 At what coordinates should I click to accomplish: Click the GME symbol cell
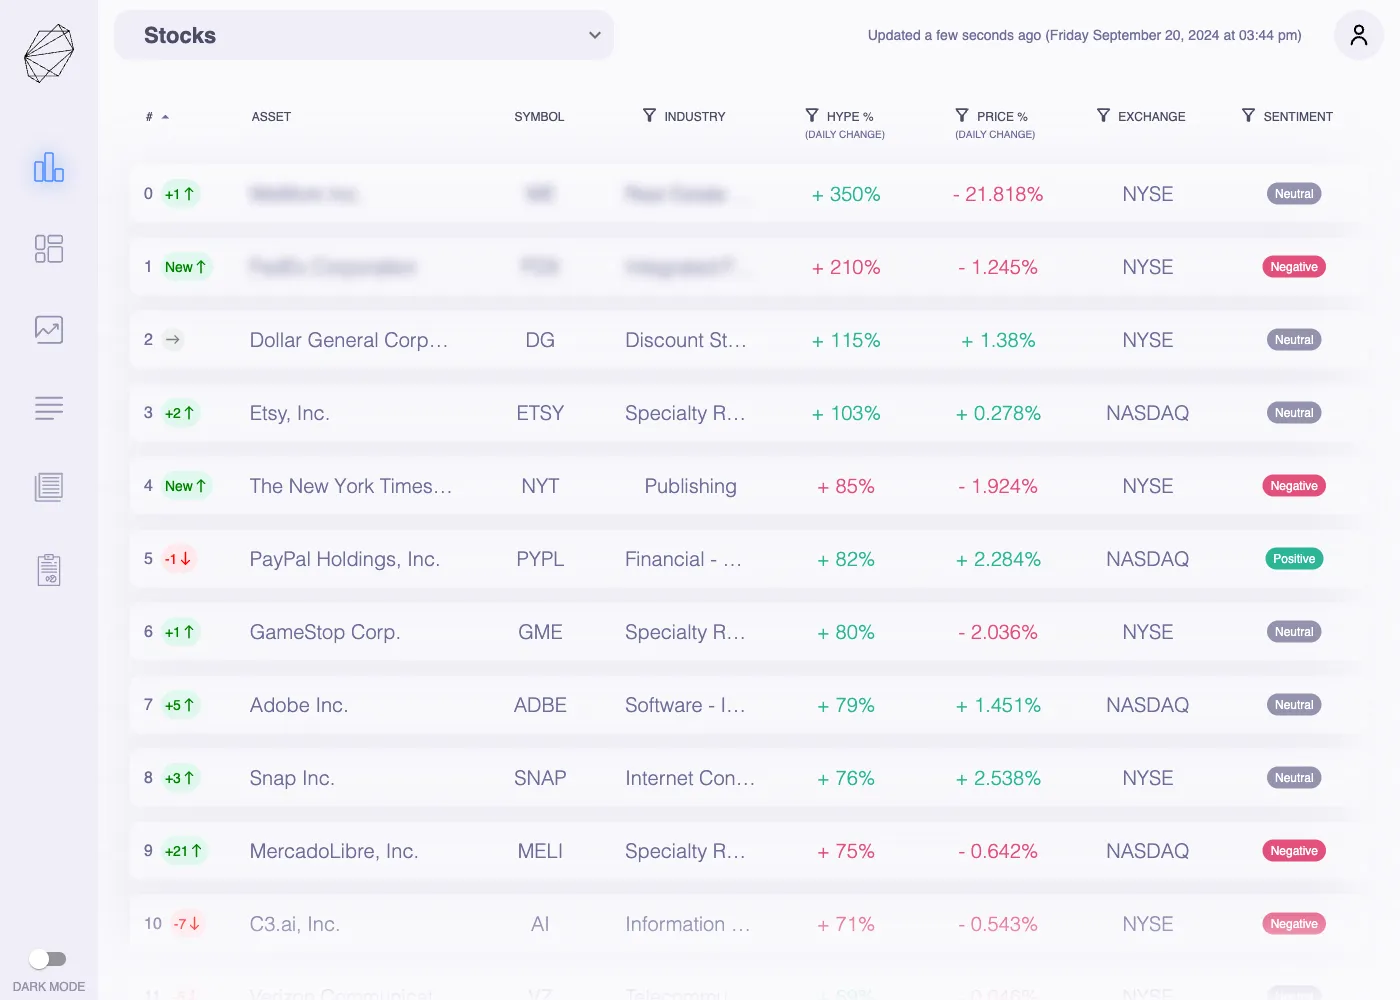tap(540, 632)
